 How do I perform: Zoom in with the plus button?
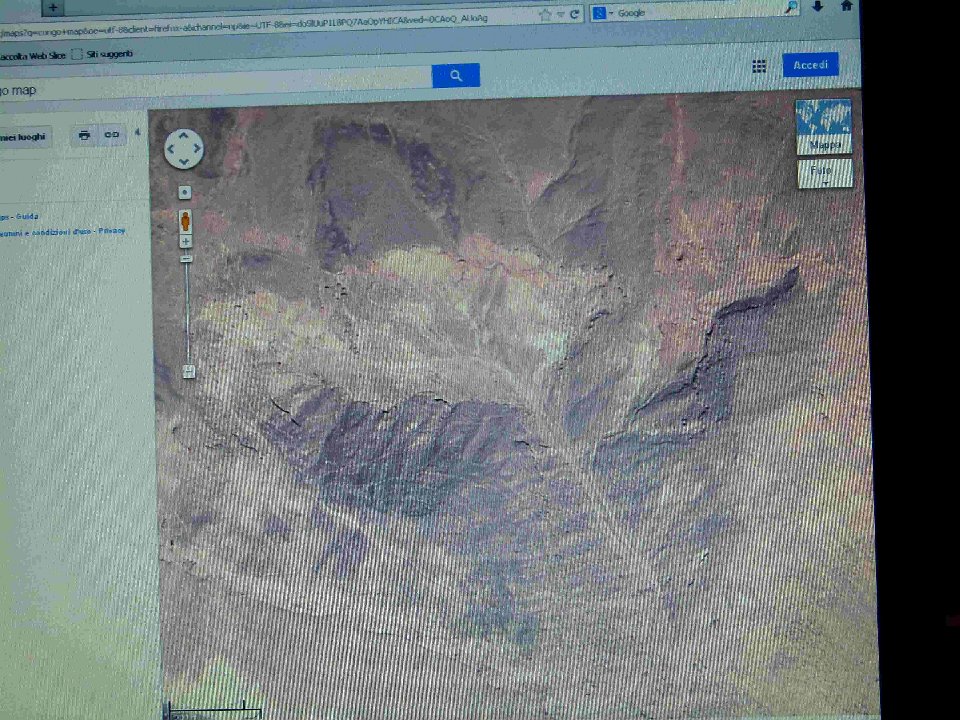tap(185, 242)
